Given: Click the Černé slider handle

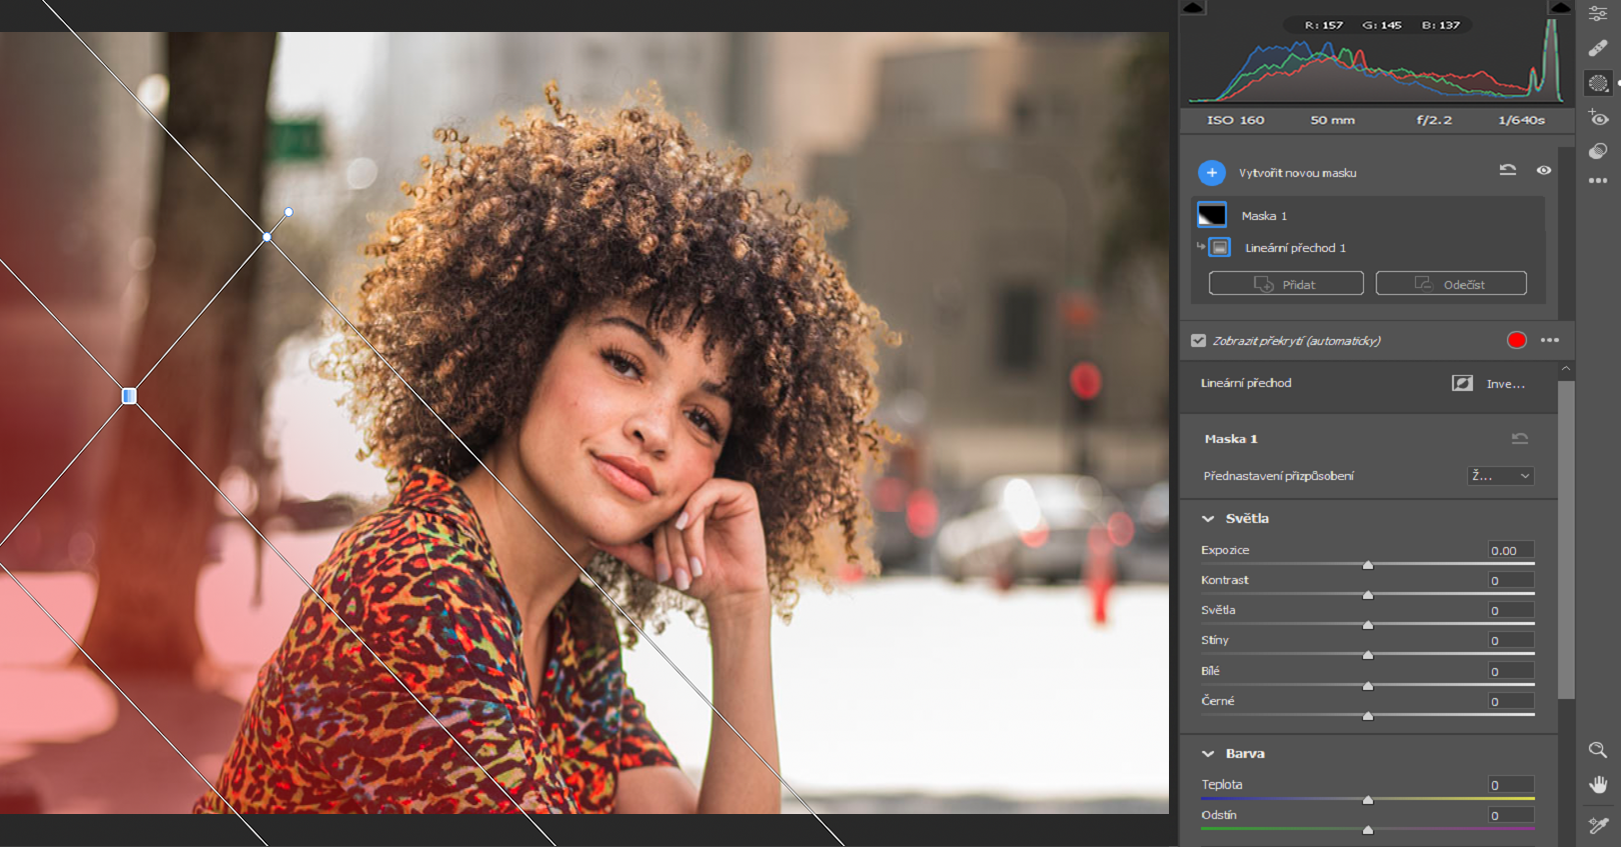Looking at the screenshot, I should pos(1368,716).
